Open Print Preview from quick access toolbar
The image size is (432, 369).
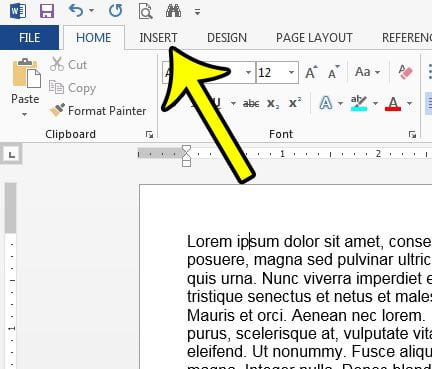click(145, 12)
